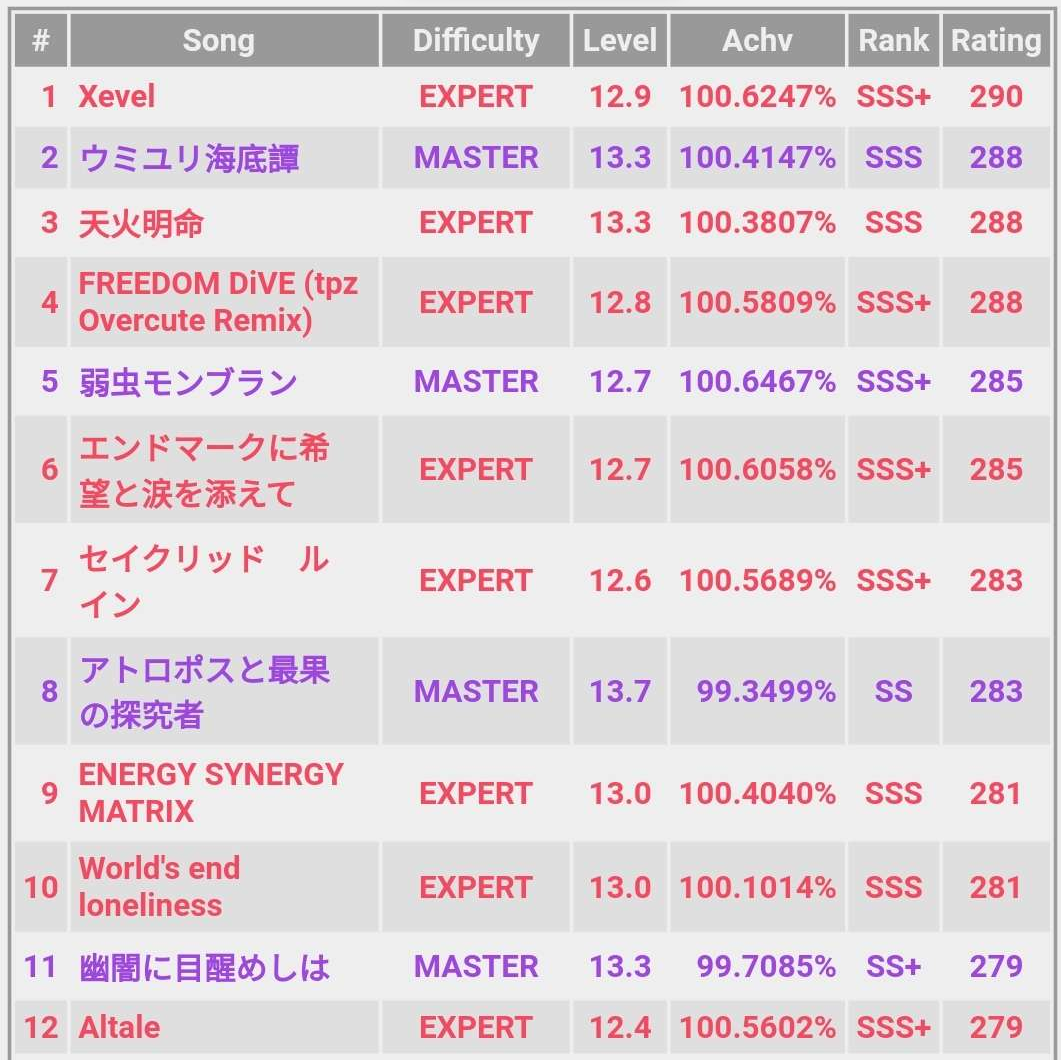Select the 弱虫モンブラン song row
This screenshot has height=1060, width=1061.
pyautogui.click(x=188, y=382)
